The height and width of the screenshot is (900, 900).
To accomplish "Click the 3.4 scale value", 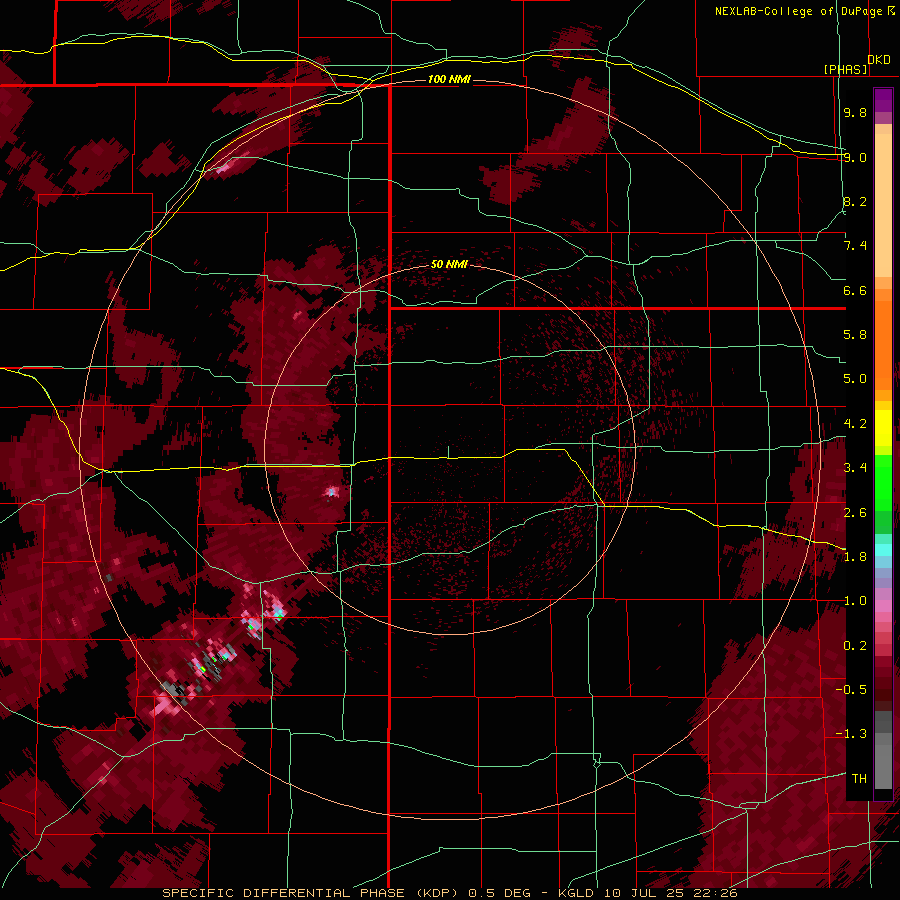I will click(855, 468).
